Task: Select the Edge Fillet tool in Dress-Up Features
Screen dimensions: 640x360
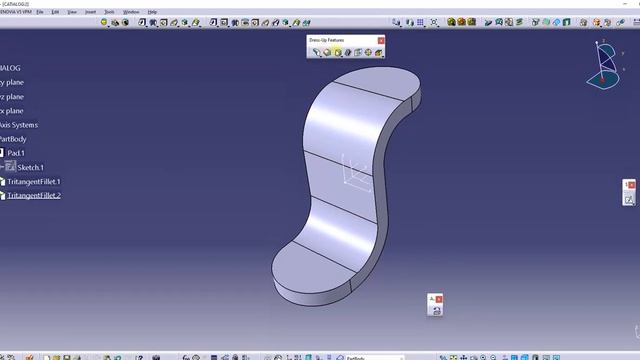Action: point(317,53)
